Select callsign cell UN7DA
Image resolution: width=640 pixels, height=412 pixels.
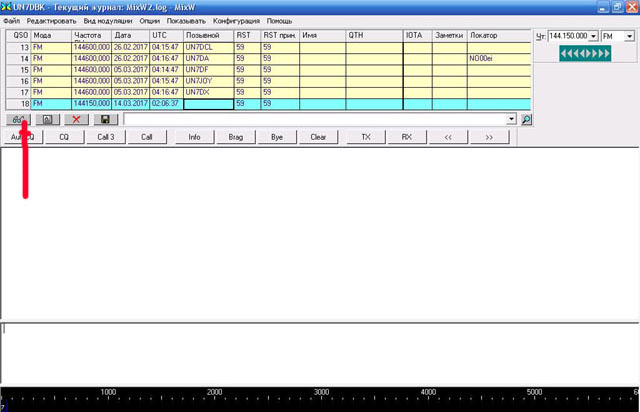[x=209, y=59]
